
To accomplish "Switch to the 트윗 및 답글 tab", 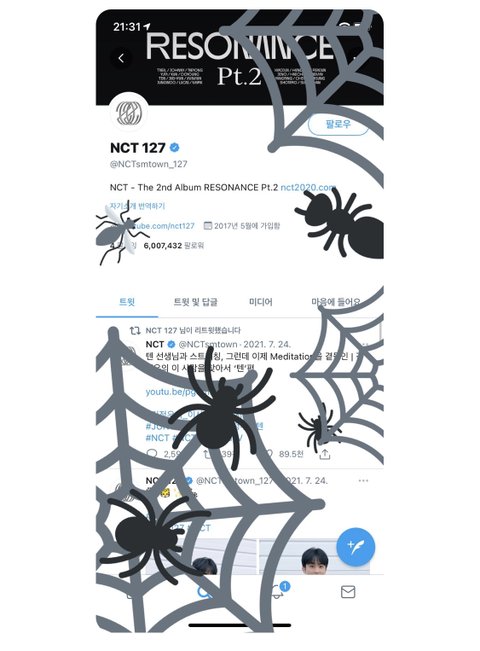I will (x=195, y=302).
